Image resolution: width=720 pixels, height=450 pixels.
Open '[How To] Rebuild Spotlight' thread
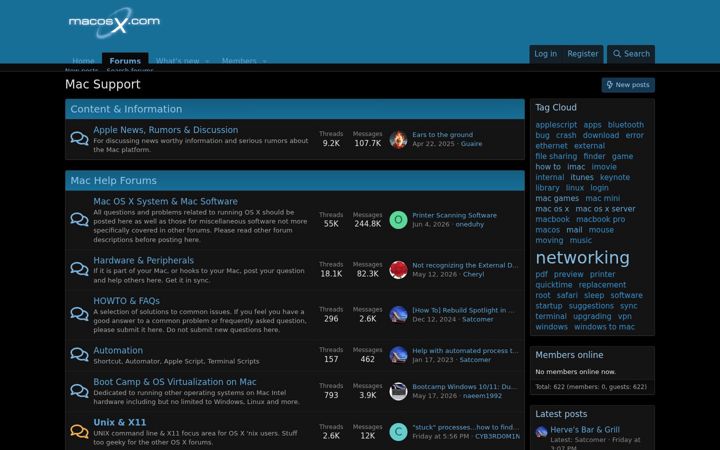tap(463, 310)
